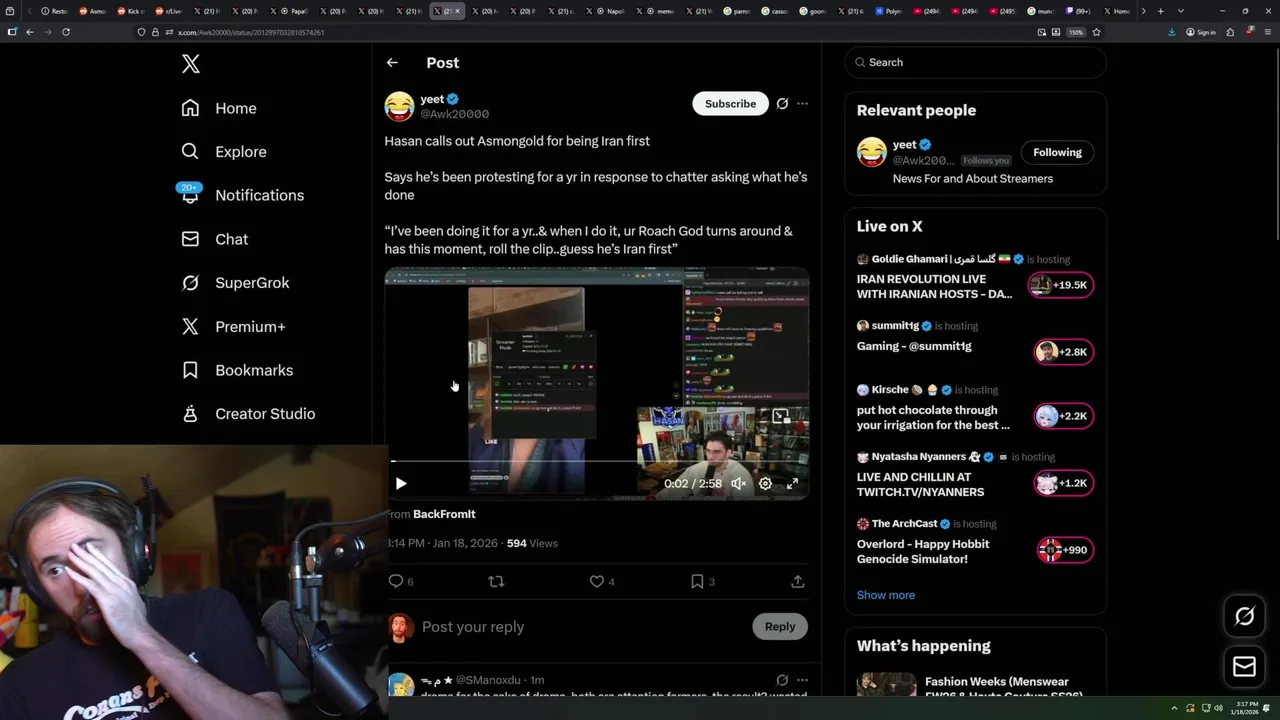
Task: Go back using the Post back arrow
Action: (x=392, y=62)
